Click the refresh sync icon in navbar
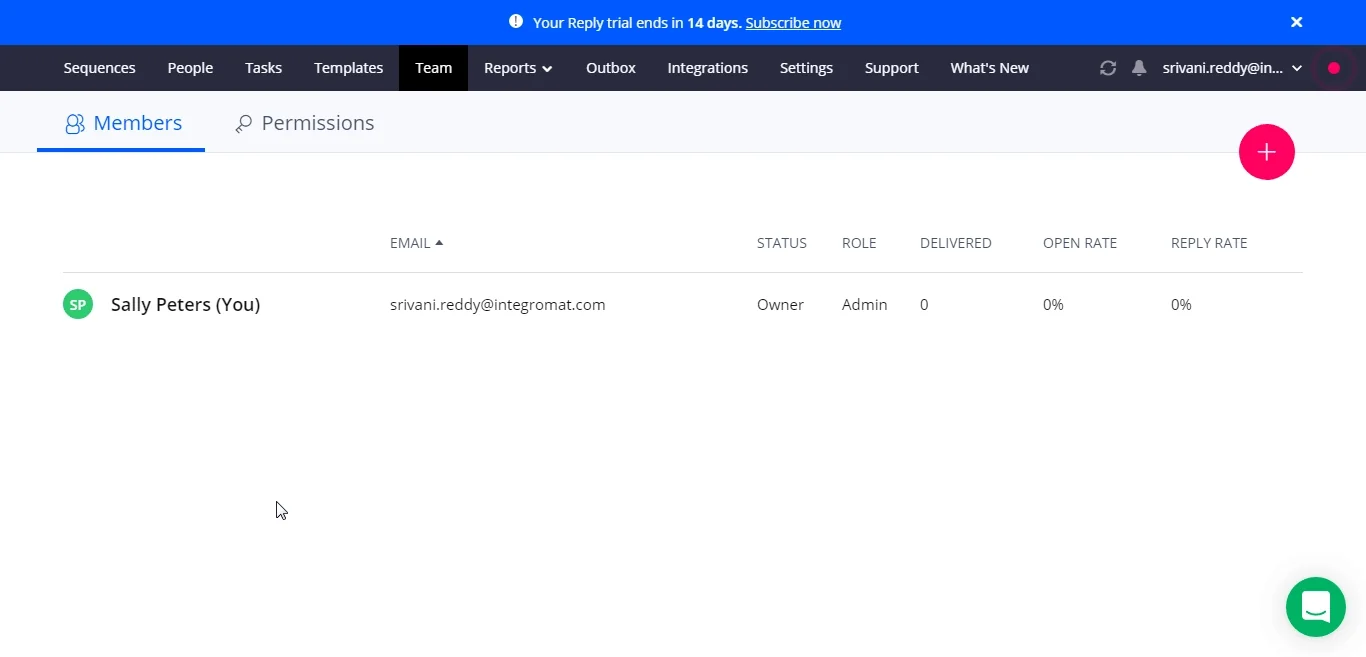The height and width of the screenshot is (657, 1366). 1108,68
